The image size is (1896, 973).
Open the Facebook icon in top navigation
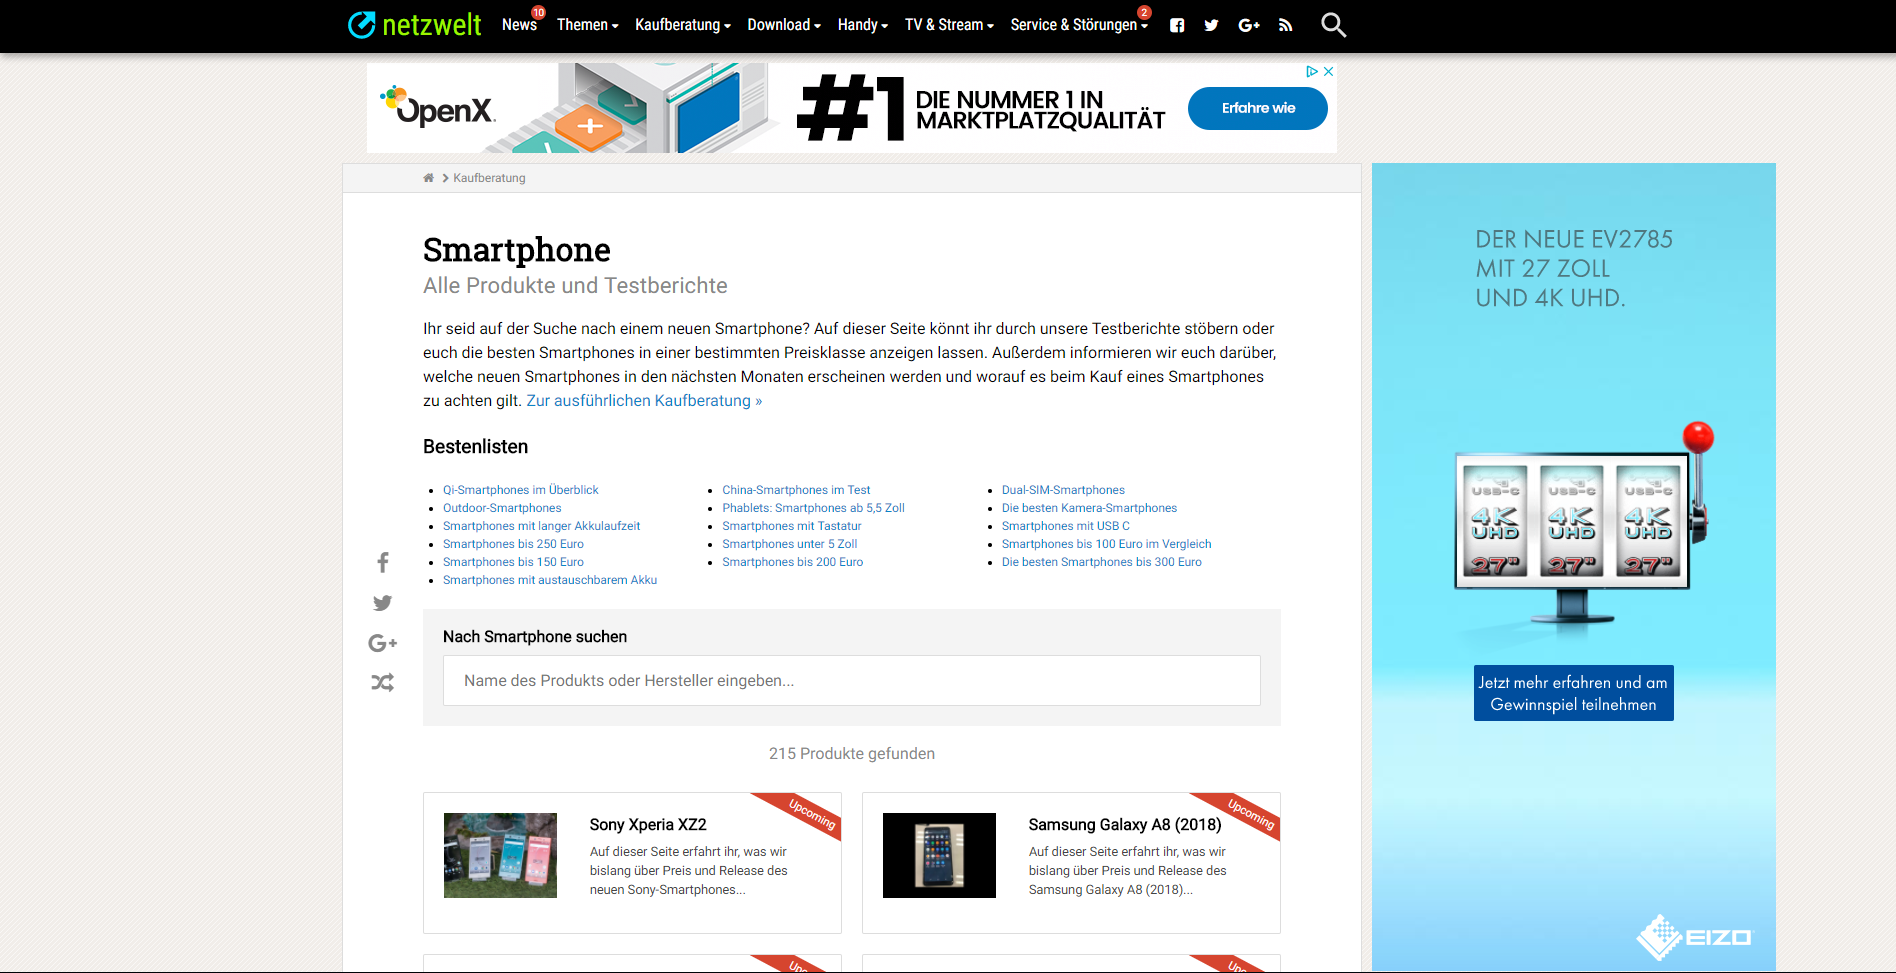click(x=1177, y=25)
